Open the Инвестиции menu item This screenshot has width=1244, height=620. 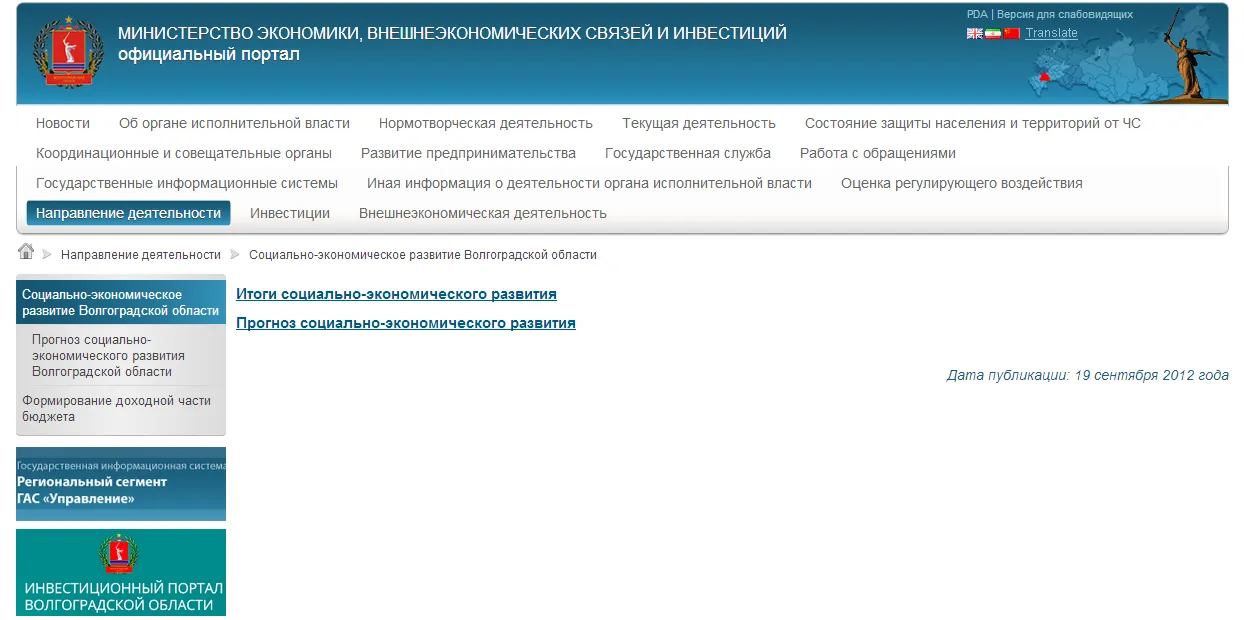tap(290, 213)
